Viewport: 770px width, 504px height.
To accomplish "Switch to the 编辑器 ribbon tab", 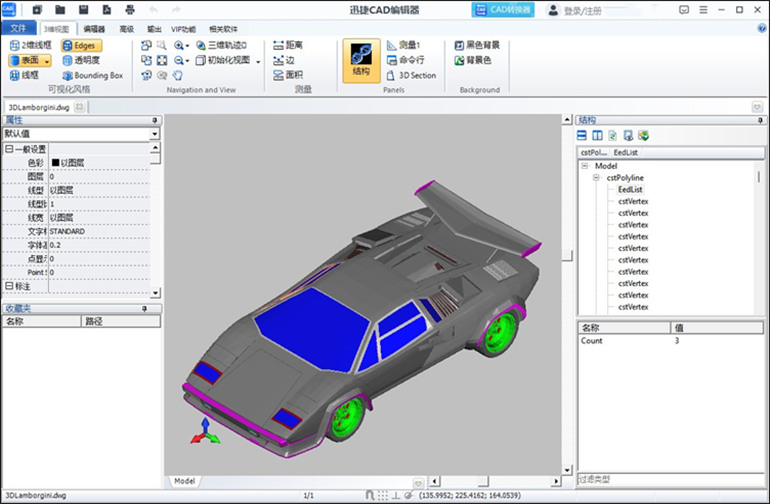I will 94,29.
